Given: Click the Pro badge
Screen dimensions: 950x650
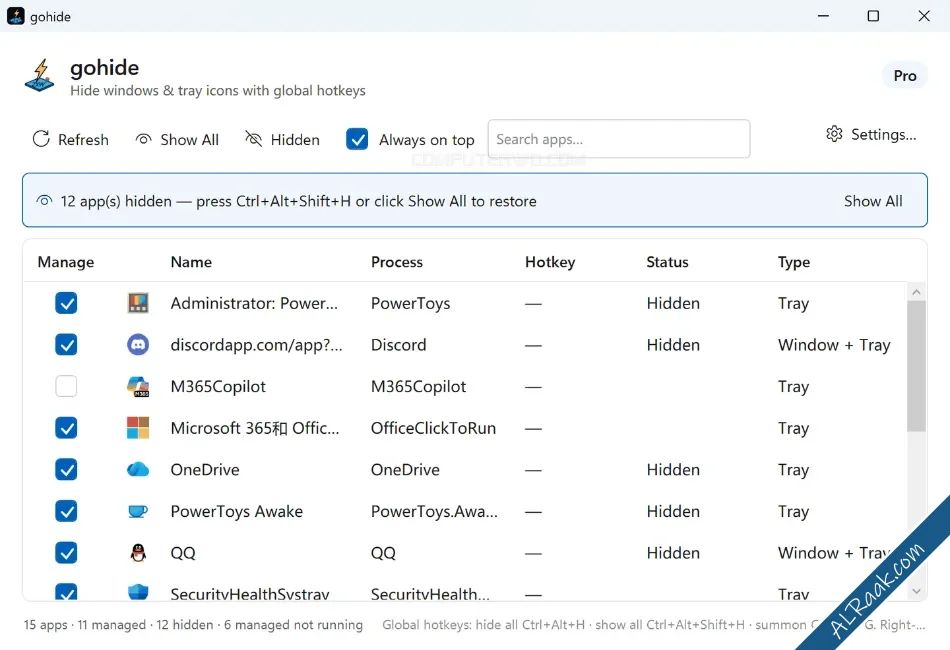Looking at the screenshot, I should tap(905, 76).
